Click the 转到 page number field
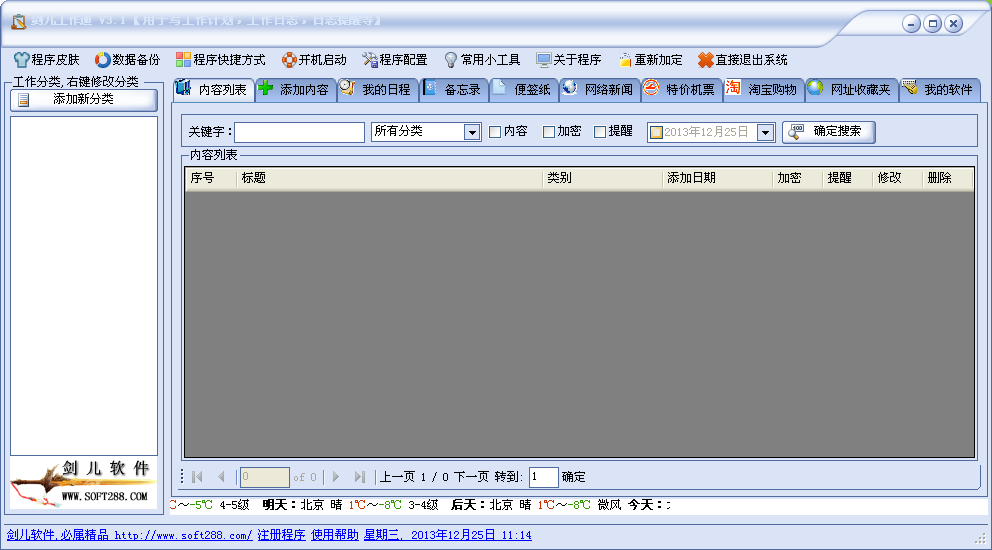Viewport: 992px width, 550px height. coord(544,477)
